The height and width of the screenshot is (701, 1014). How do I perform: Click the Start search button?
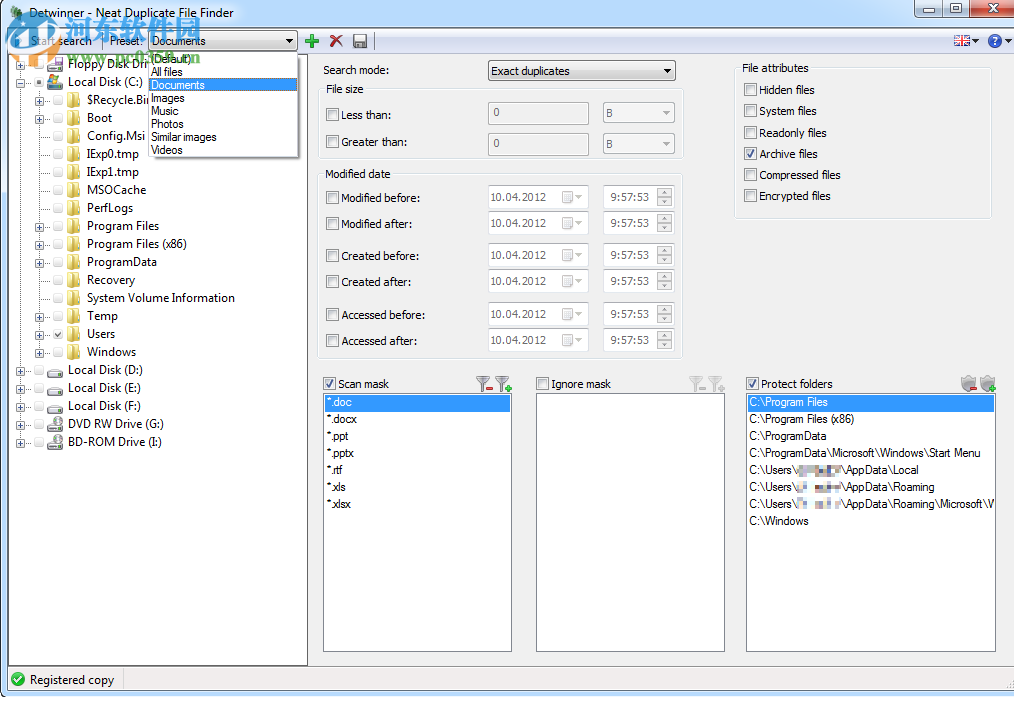tap(55, 41)
